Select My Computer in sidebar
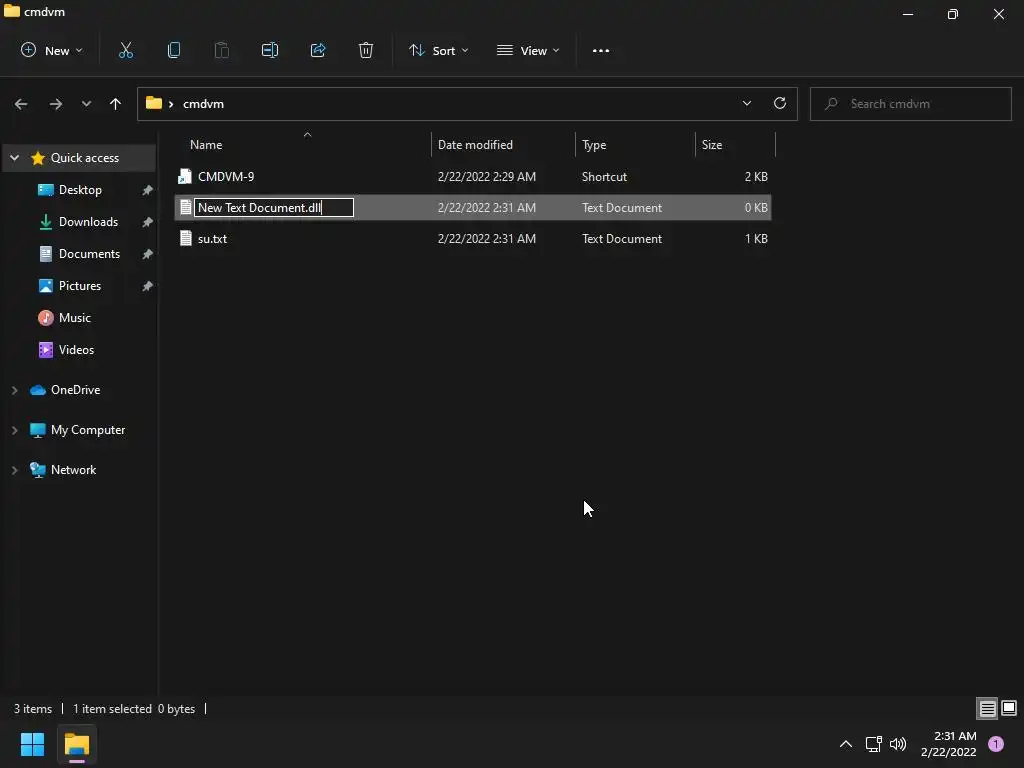 pos(88,430)
